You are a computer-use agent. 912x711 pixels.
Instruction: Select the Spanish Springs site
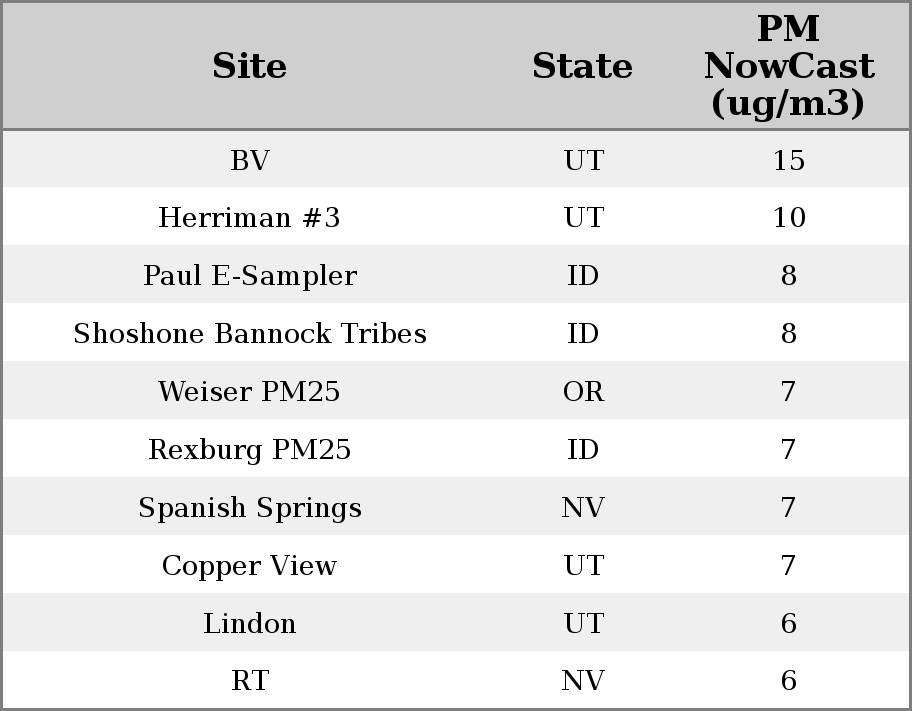pos(250,508)
